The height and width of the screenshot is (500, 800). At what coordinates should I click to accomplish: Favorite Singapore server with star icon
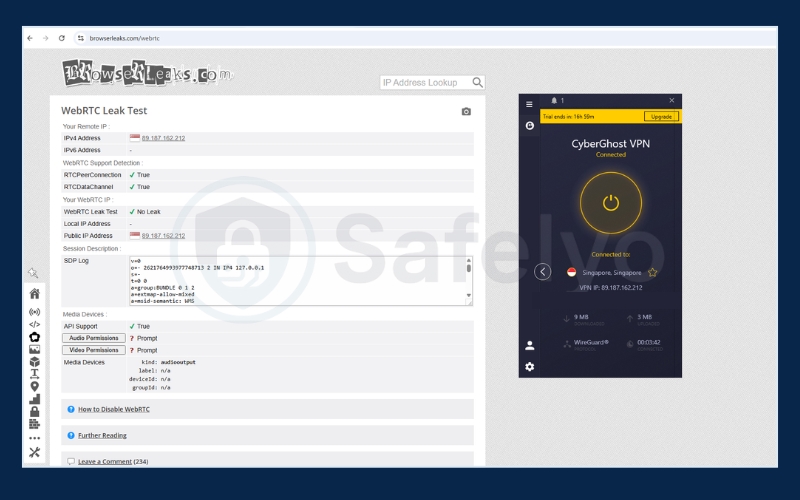tap(652, 272)
